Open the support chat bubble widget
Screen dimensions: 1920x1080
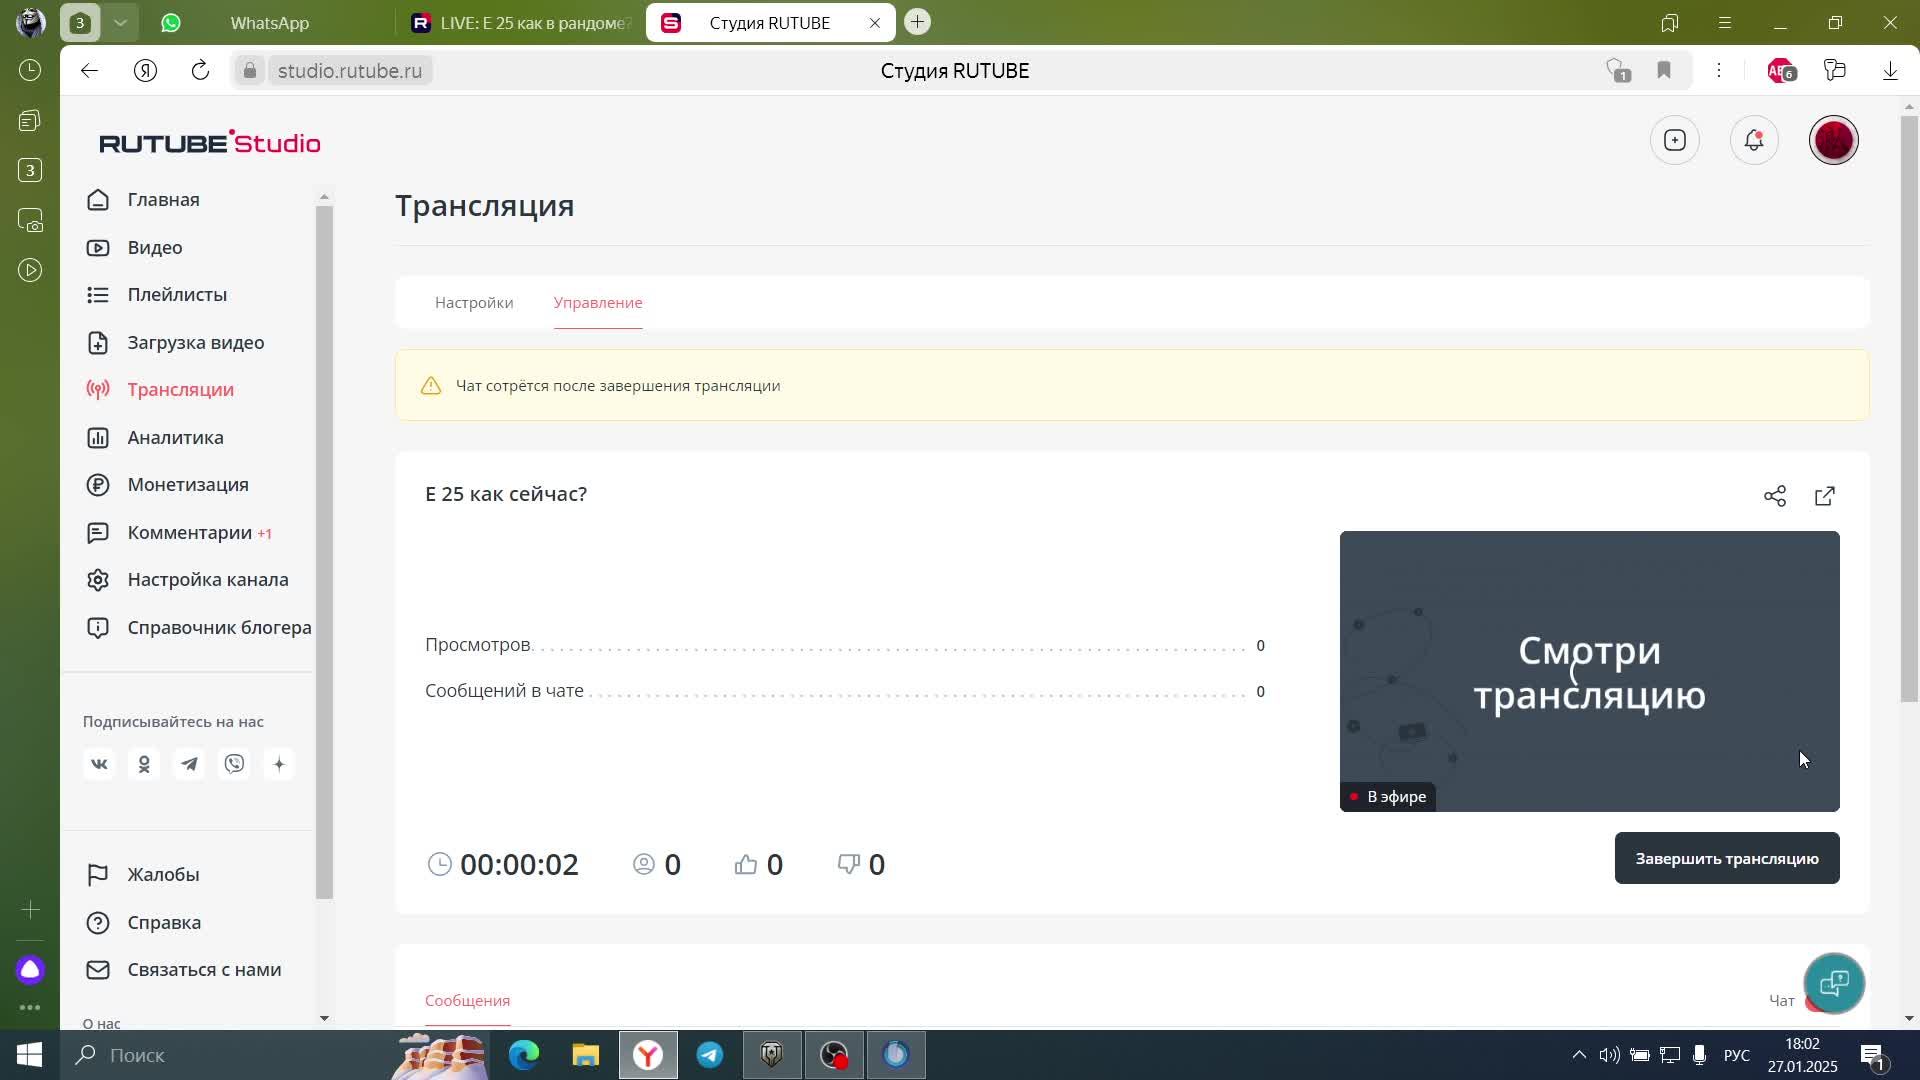click(1834, 984)
